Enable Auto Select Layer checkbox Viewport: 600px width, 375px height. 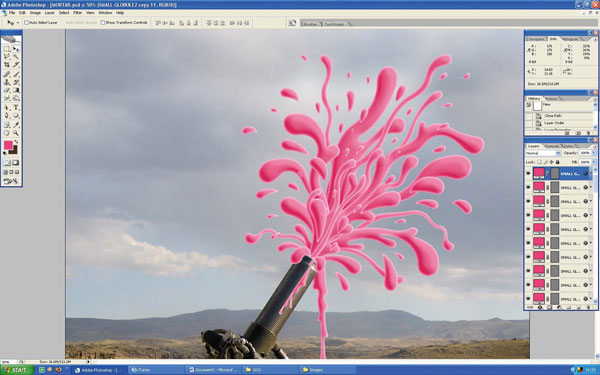[26, 23]
